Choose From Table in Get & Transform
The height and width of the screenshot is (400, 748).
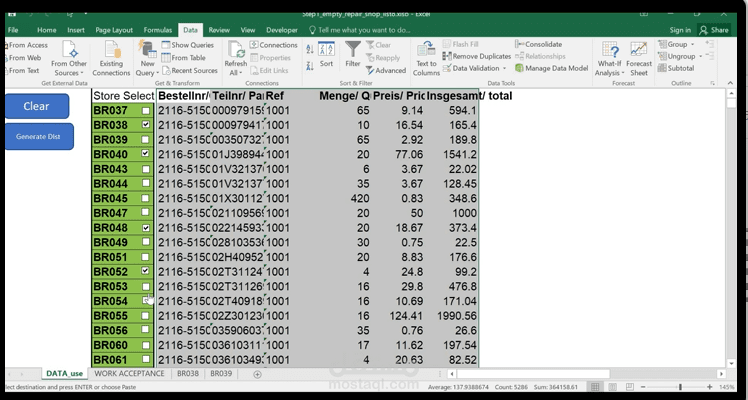183,58
